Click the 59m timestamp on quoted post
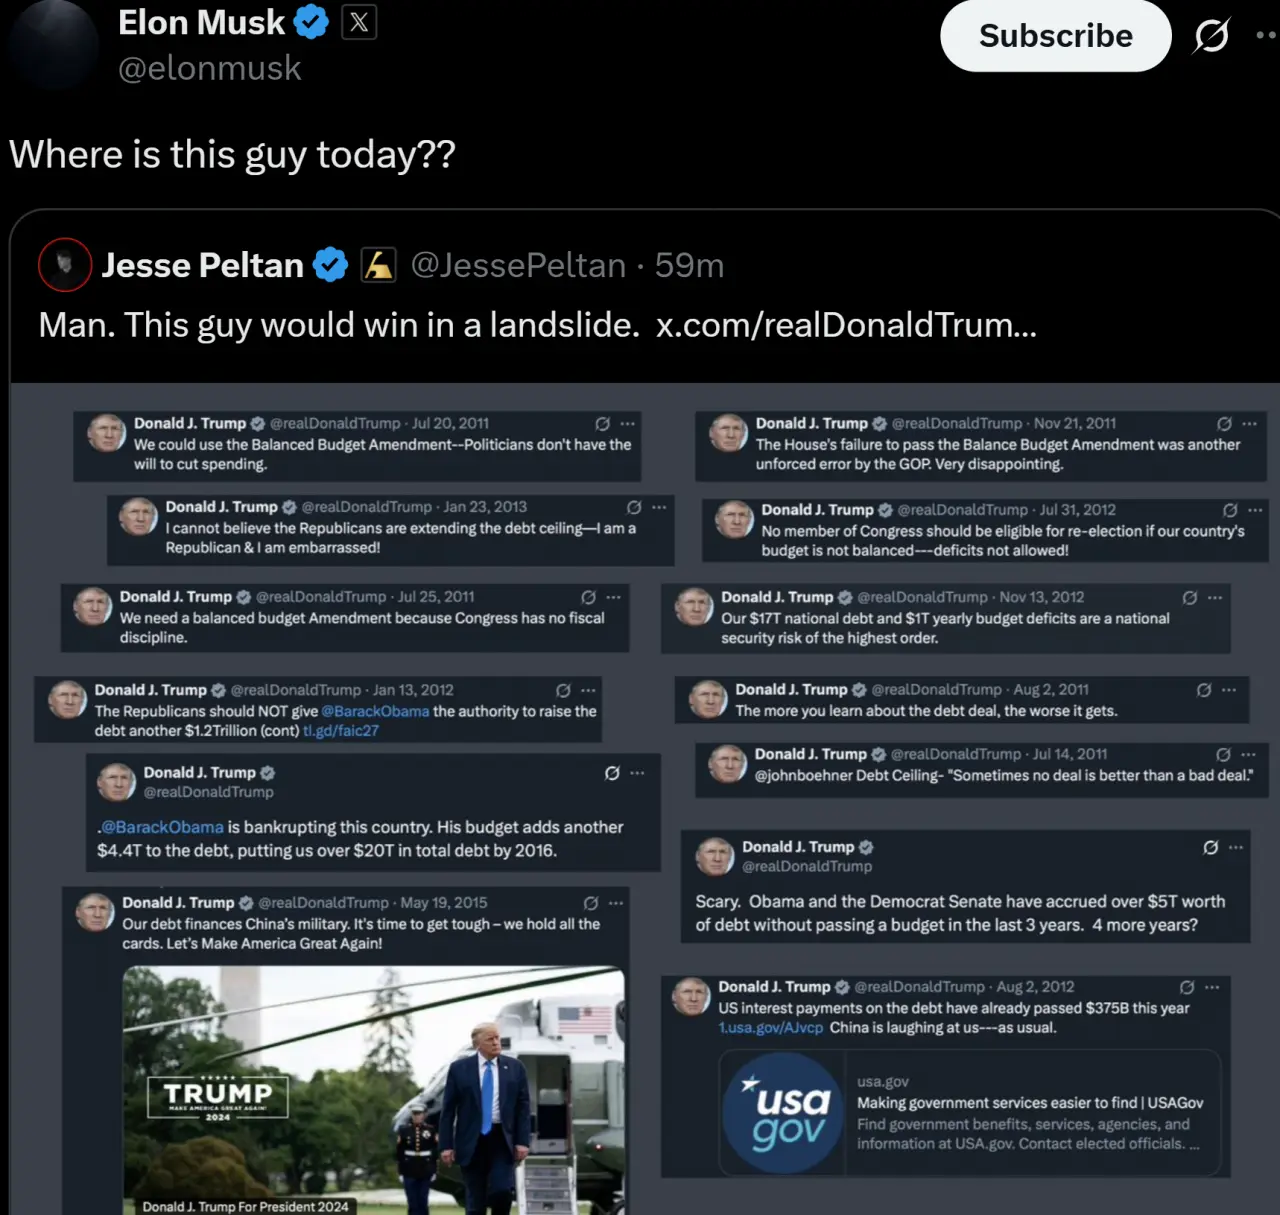This screenshot has width=1280, height=1215. pos(689,265)
